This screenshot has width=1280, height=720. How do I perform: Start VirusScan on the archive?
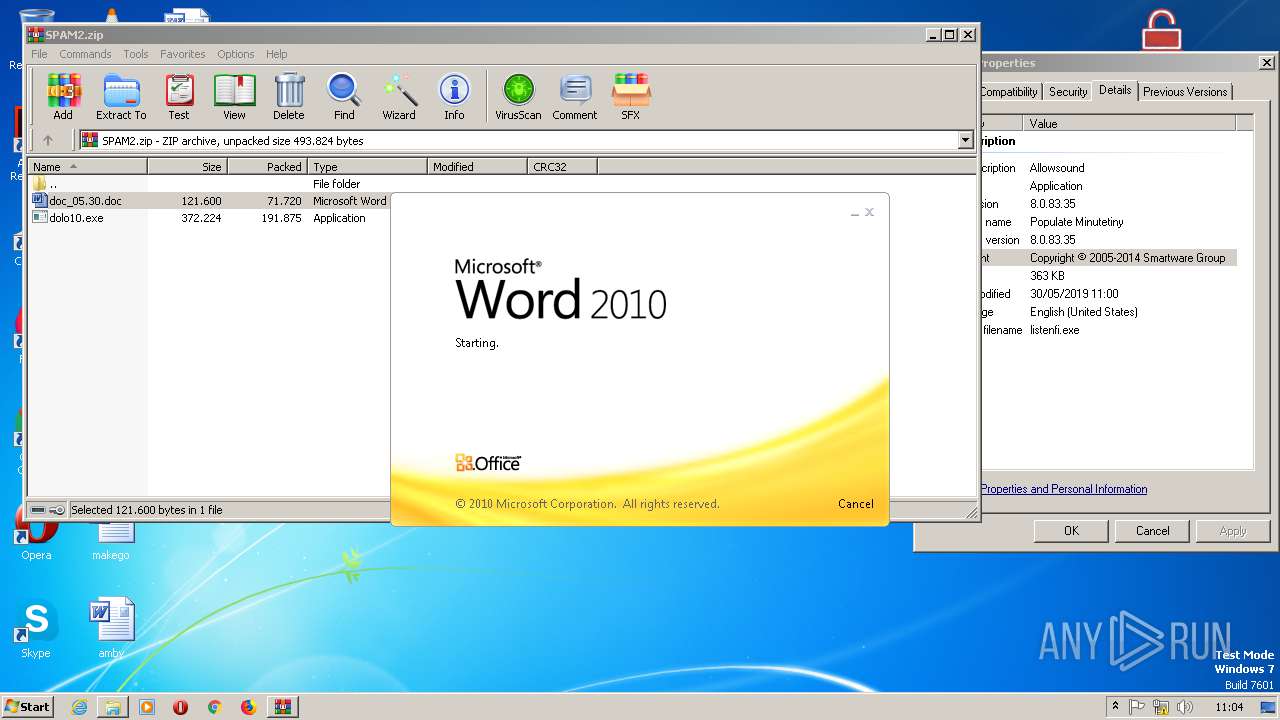point(518,96)
